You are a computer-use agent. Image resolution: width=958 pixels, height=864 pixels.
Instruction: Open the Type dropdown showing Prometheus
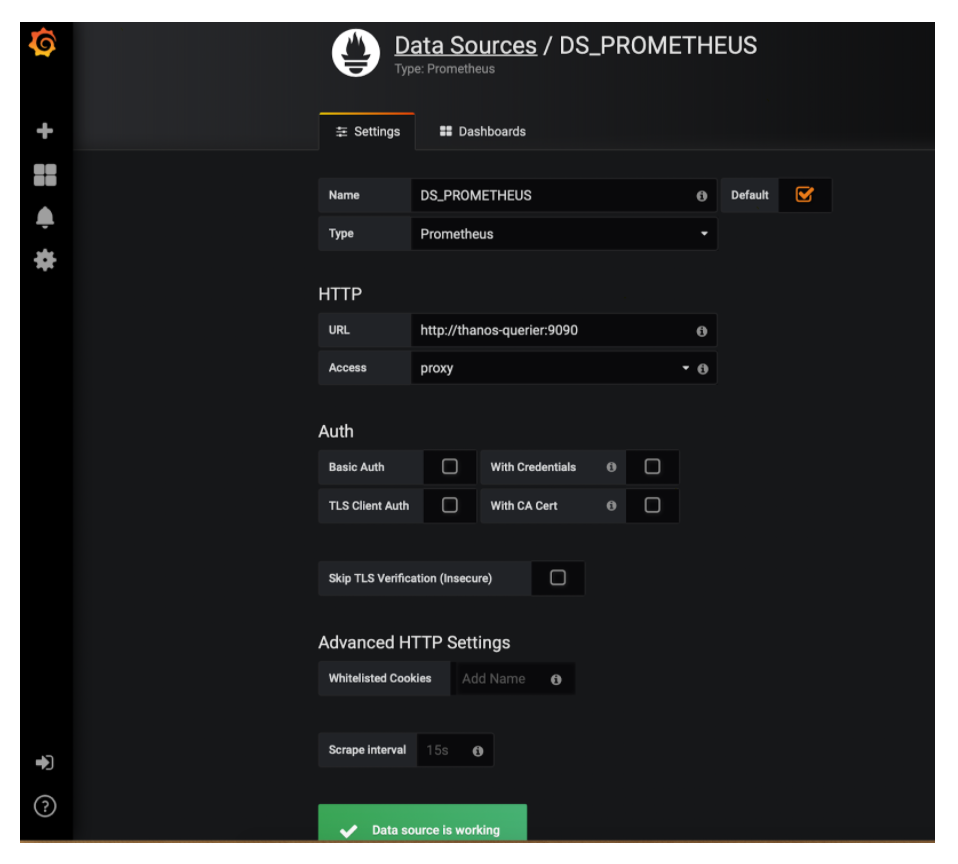click(x=563, y=234)
